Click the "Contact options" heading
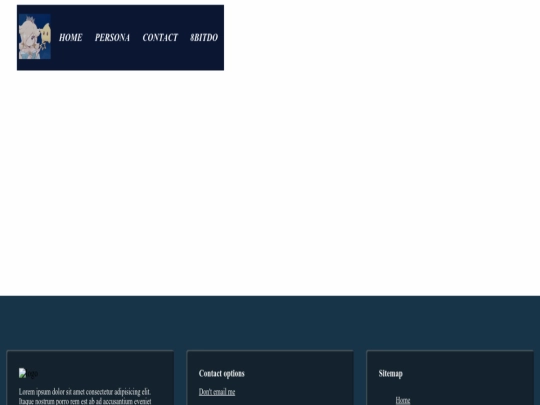This screenshot has height=405, width=540. (222, 373)
